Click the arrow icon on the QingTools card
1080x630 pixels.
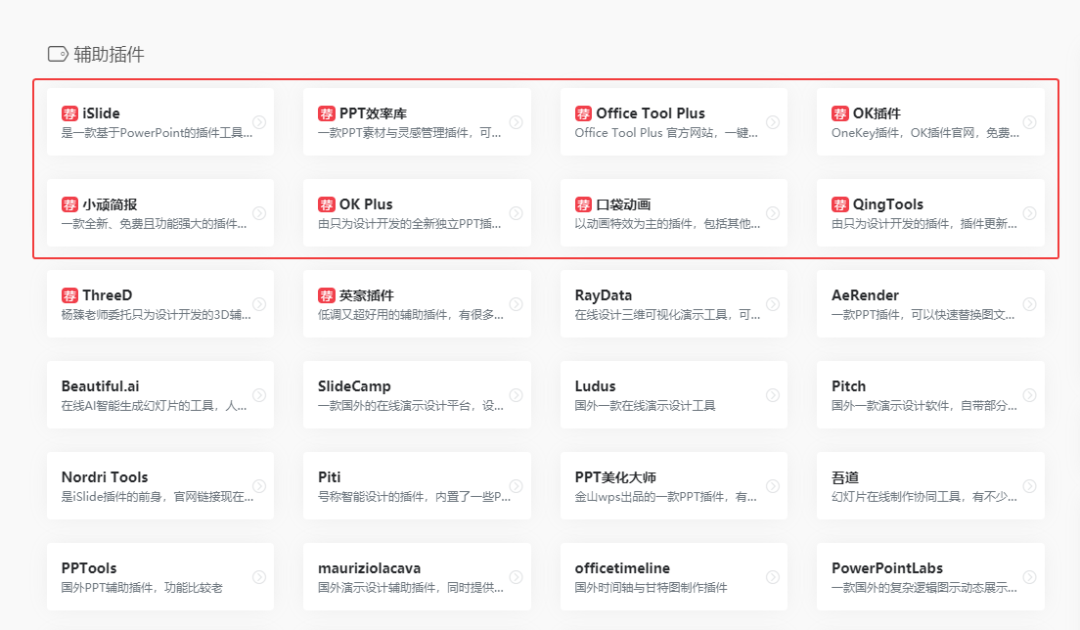(1030, 213)
